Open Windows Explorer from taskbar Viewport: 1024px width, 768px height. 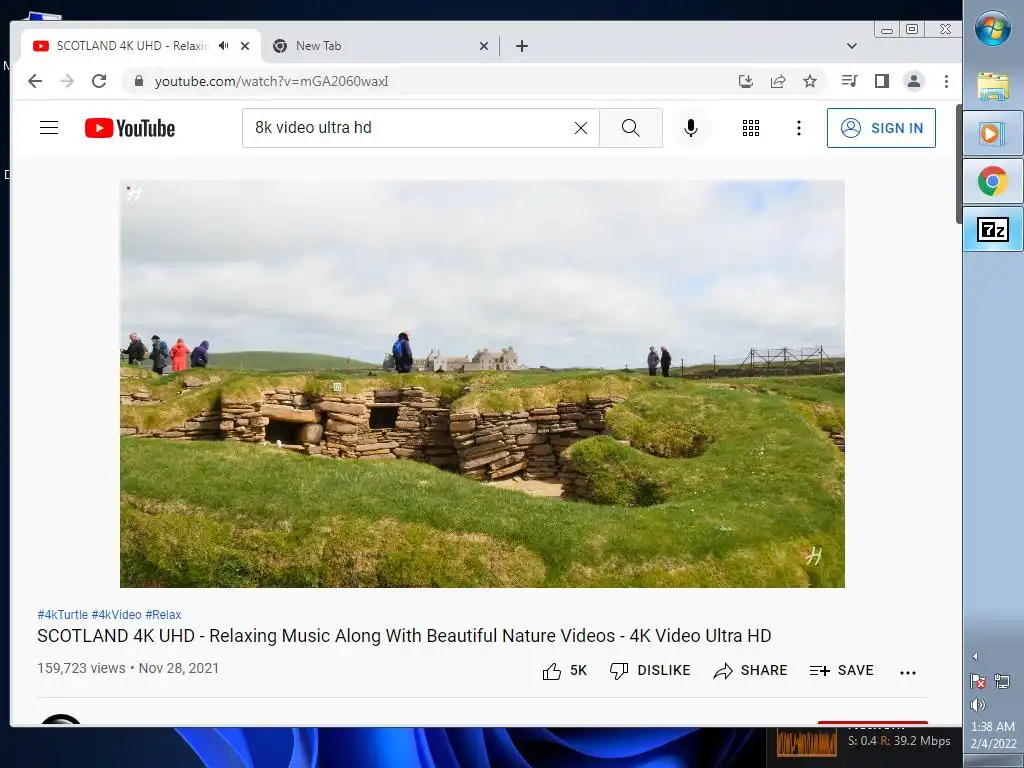pyautogui.click(x=993, y=86)
